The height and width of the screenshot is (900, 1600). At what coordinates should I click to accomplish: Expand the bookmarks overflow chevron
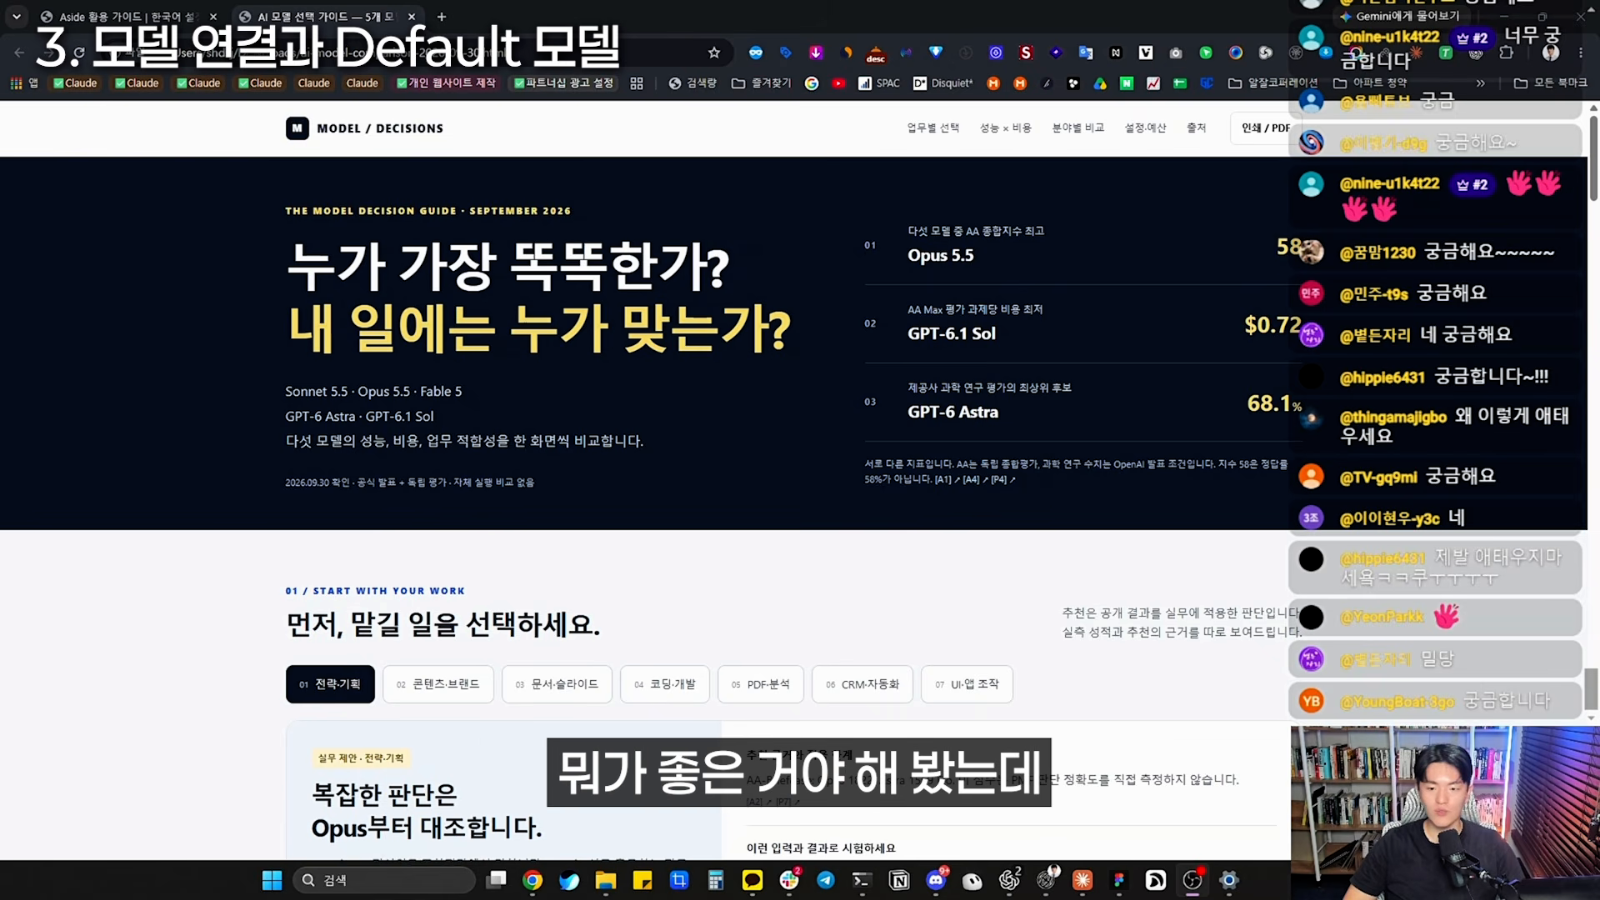(1481, 83)
